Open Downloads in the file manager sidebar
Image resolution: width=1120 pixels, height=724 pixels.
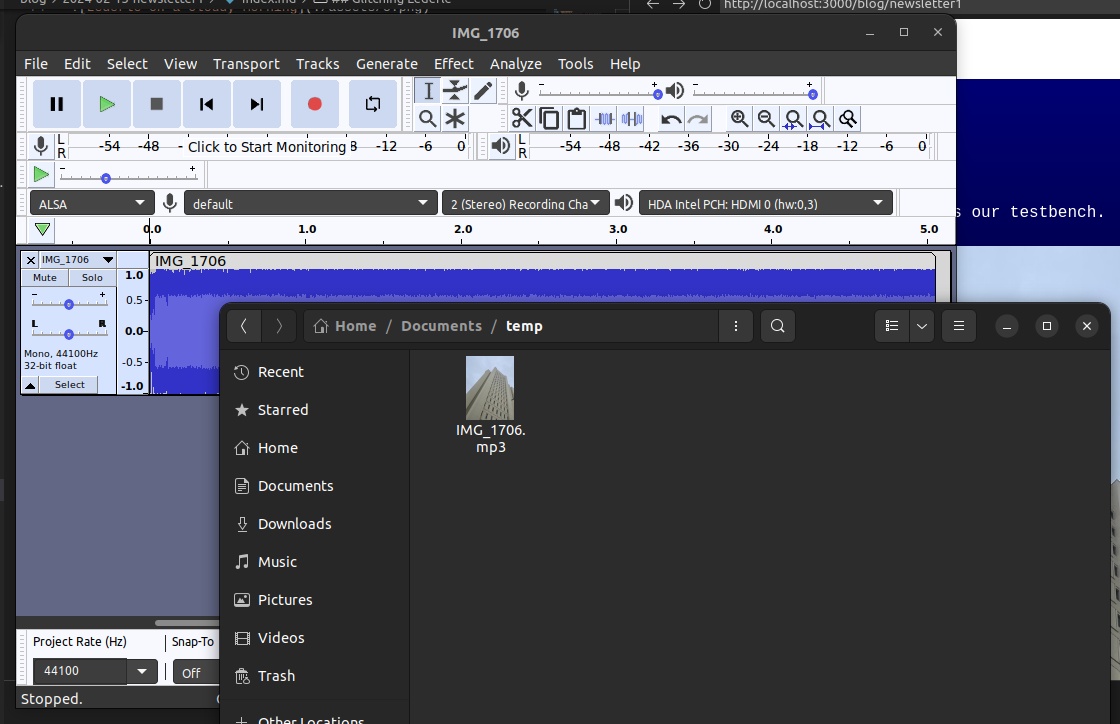pos(294,524)
